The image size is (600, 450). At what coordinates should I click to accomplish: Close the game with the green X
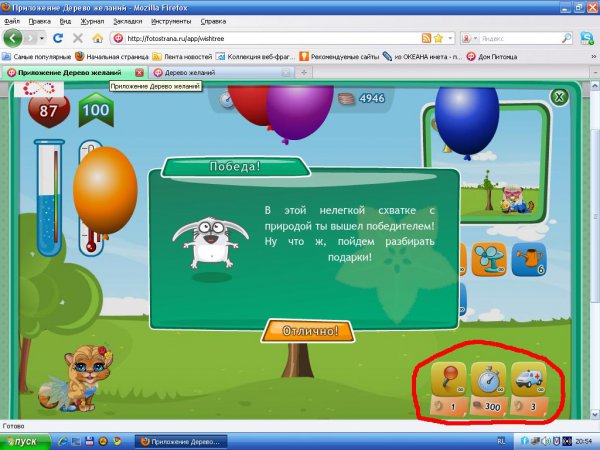(560, 97)
